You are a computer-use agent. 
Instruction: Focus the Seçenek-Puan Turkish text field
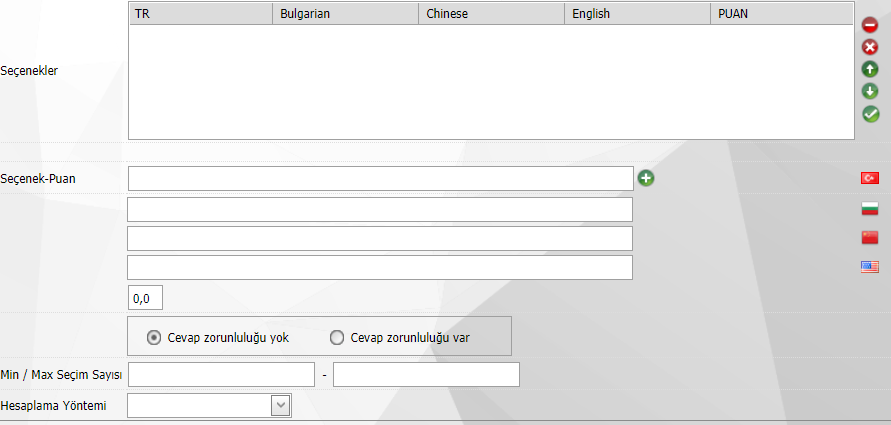point(381,178)
